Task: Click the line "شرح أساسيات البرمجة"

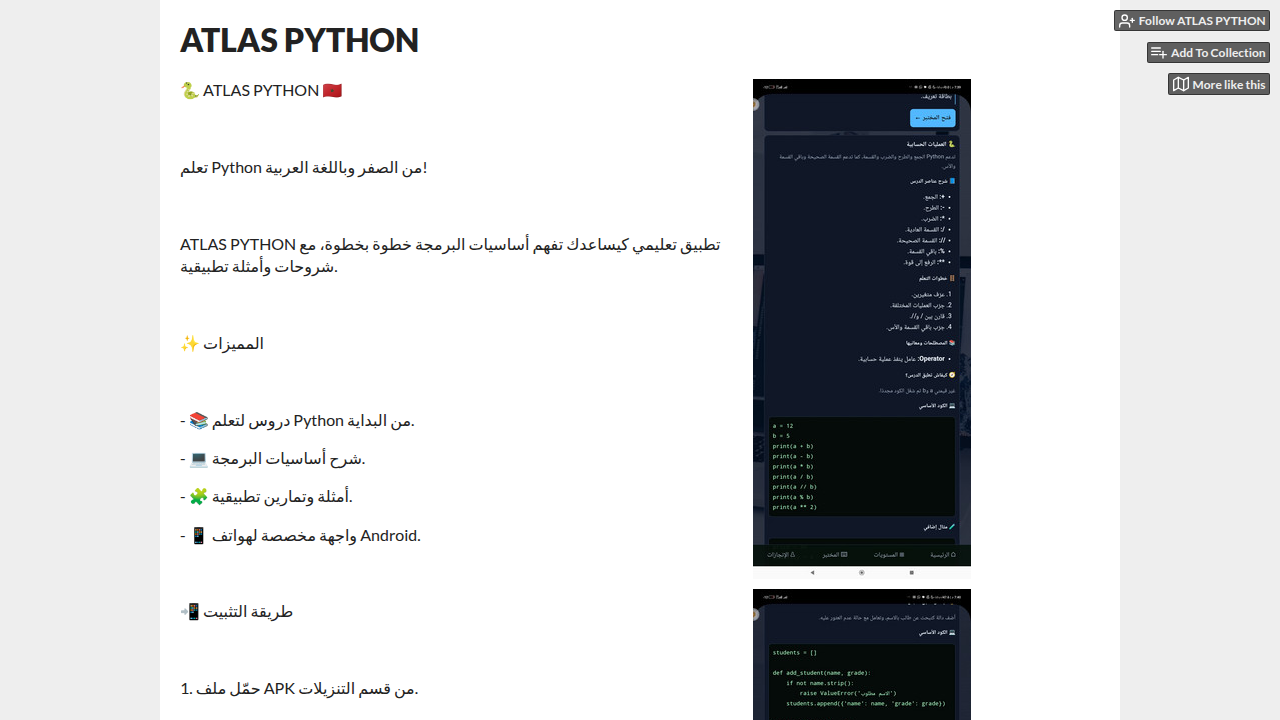Action: click(273, 459)
